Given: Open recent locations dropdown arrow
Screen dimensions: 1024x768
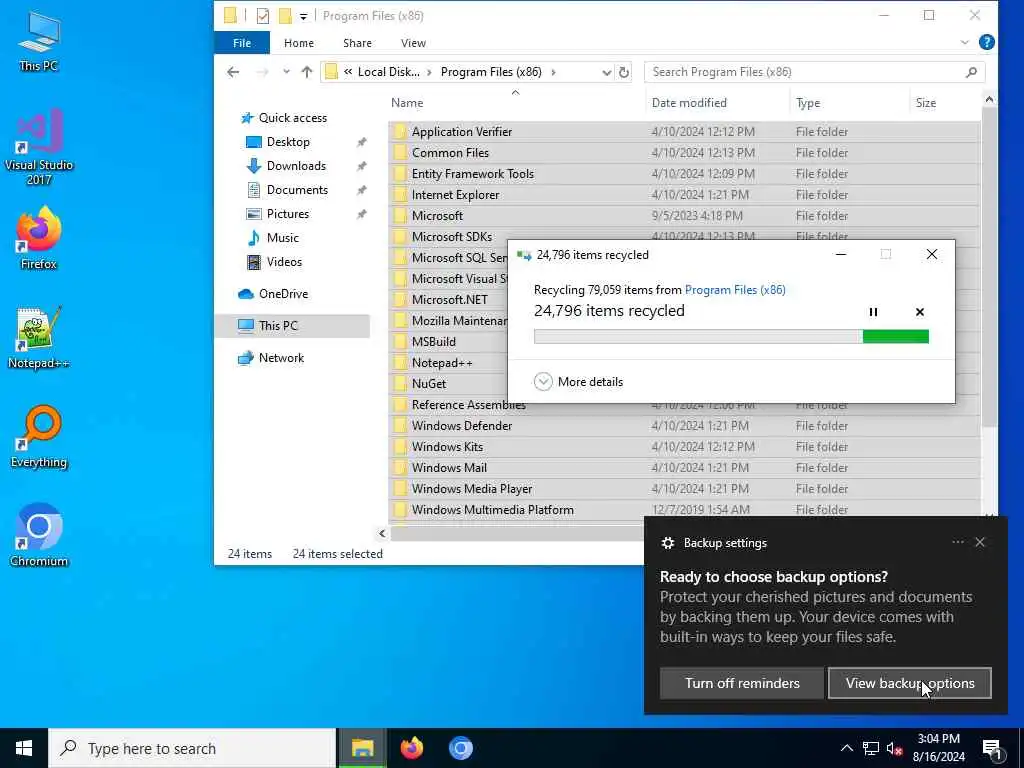Looking at the screenshot, I should pos(286,72).
